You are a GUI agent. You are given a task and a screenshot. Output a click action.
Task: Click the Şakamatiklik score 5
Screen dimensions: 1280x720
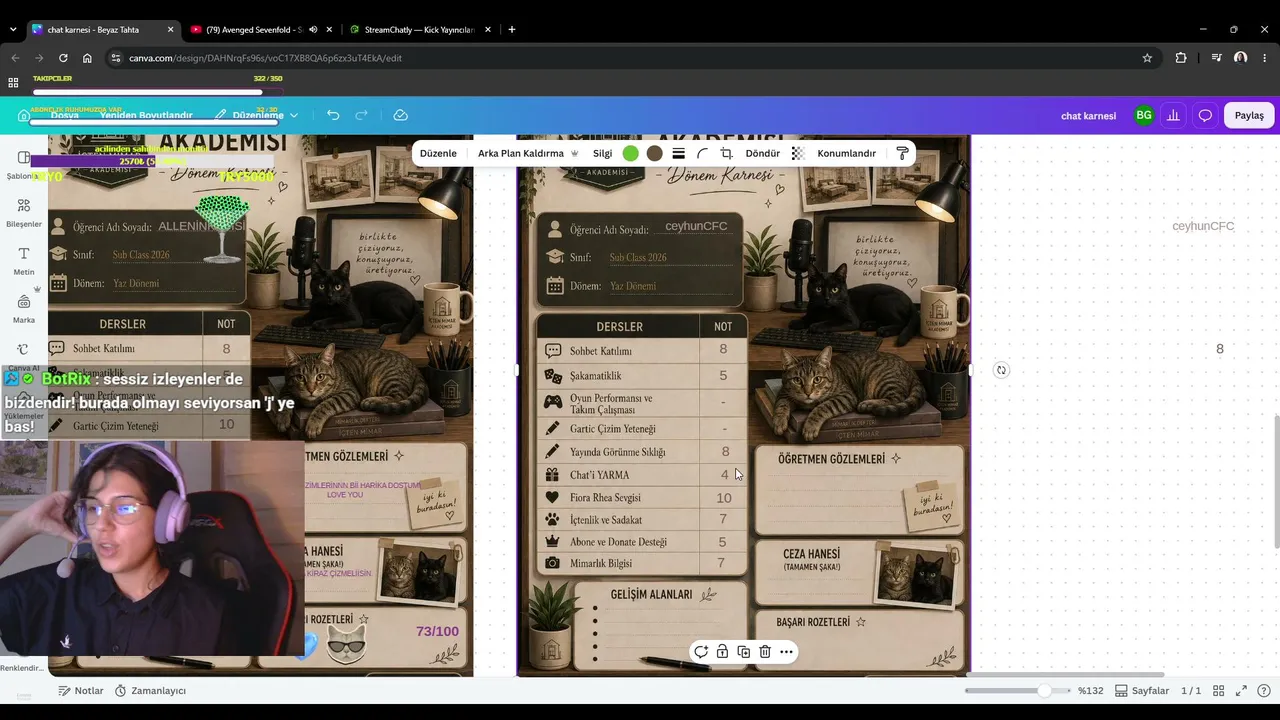[x=723, y=375]
